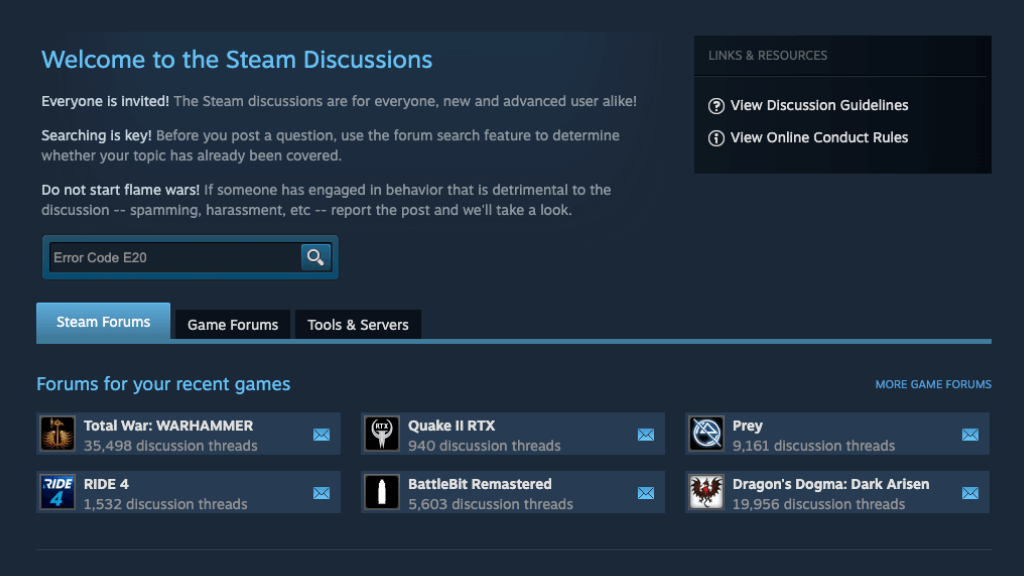Click the envelope icon next to Prey
1024x576 pixels.
[x=970, y=435]
